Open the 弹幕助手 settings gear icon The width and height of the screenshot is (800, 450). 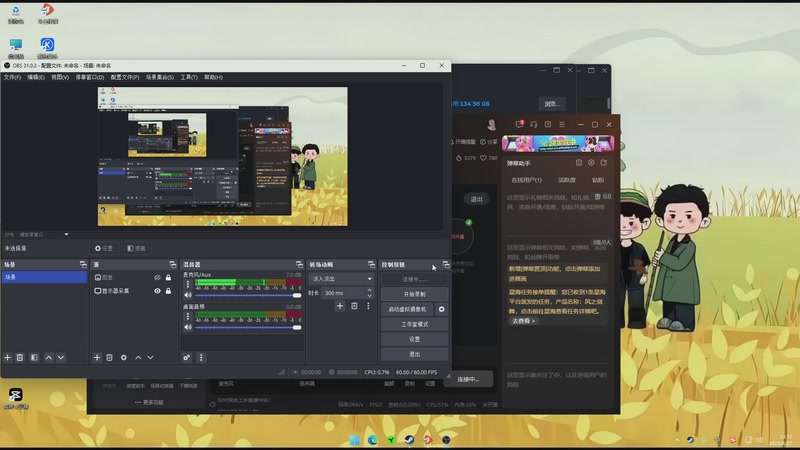click(591, 163)
